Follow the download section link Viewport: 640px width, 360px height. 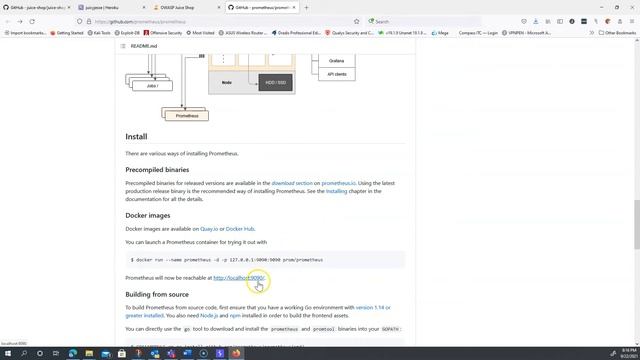pos(292,183)
